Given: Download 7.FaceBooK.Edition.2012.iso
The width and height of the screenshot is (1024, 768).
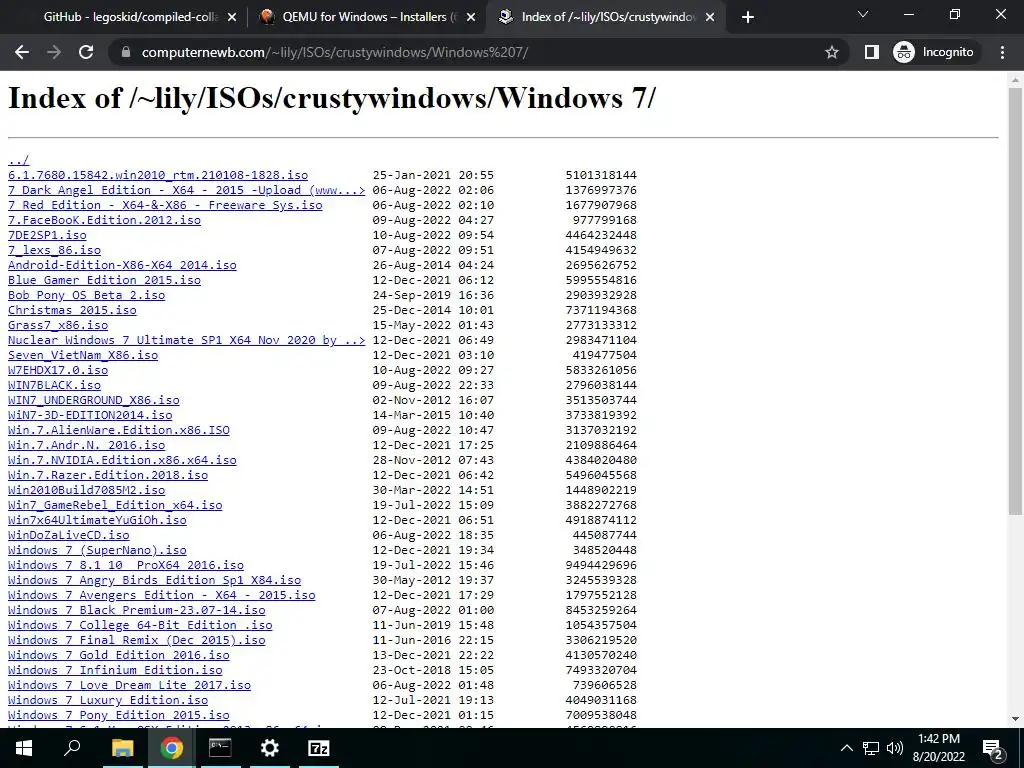Looking at the screenshot, I should point(104,220).
